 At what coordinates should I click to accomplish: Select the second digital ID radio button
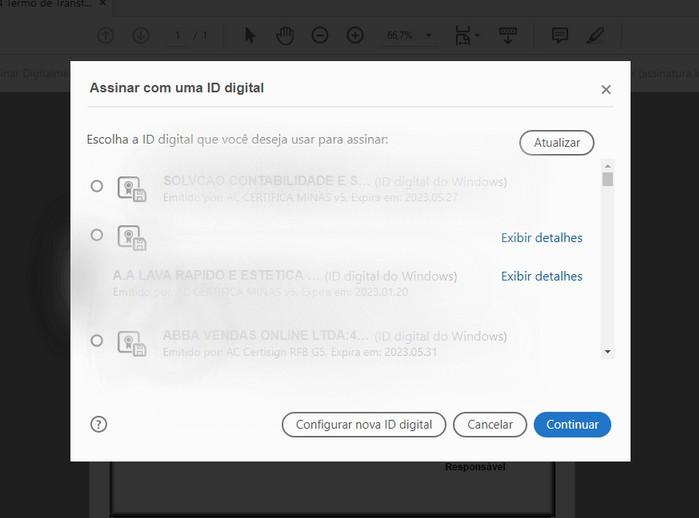[97, 235]
